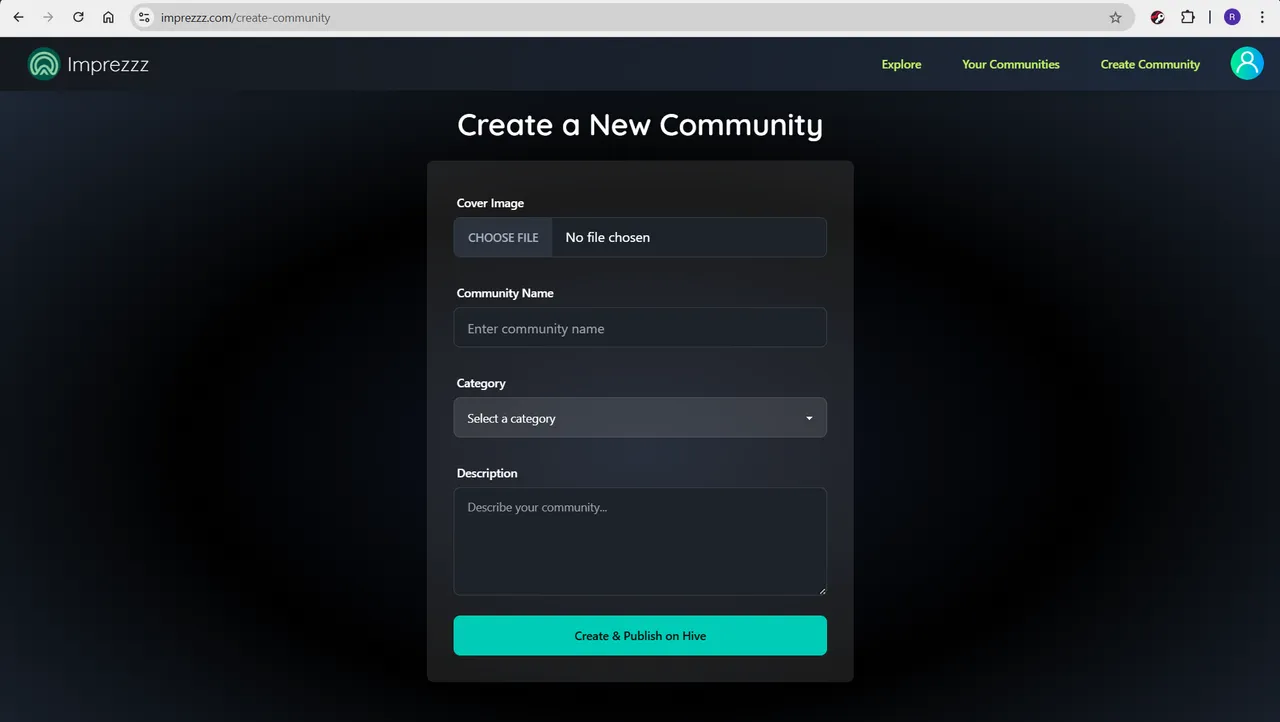The image size is (1280, 722).
Task: Open site information icon in address bar
Action: click(x=144, y=17)
